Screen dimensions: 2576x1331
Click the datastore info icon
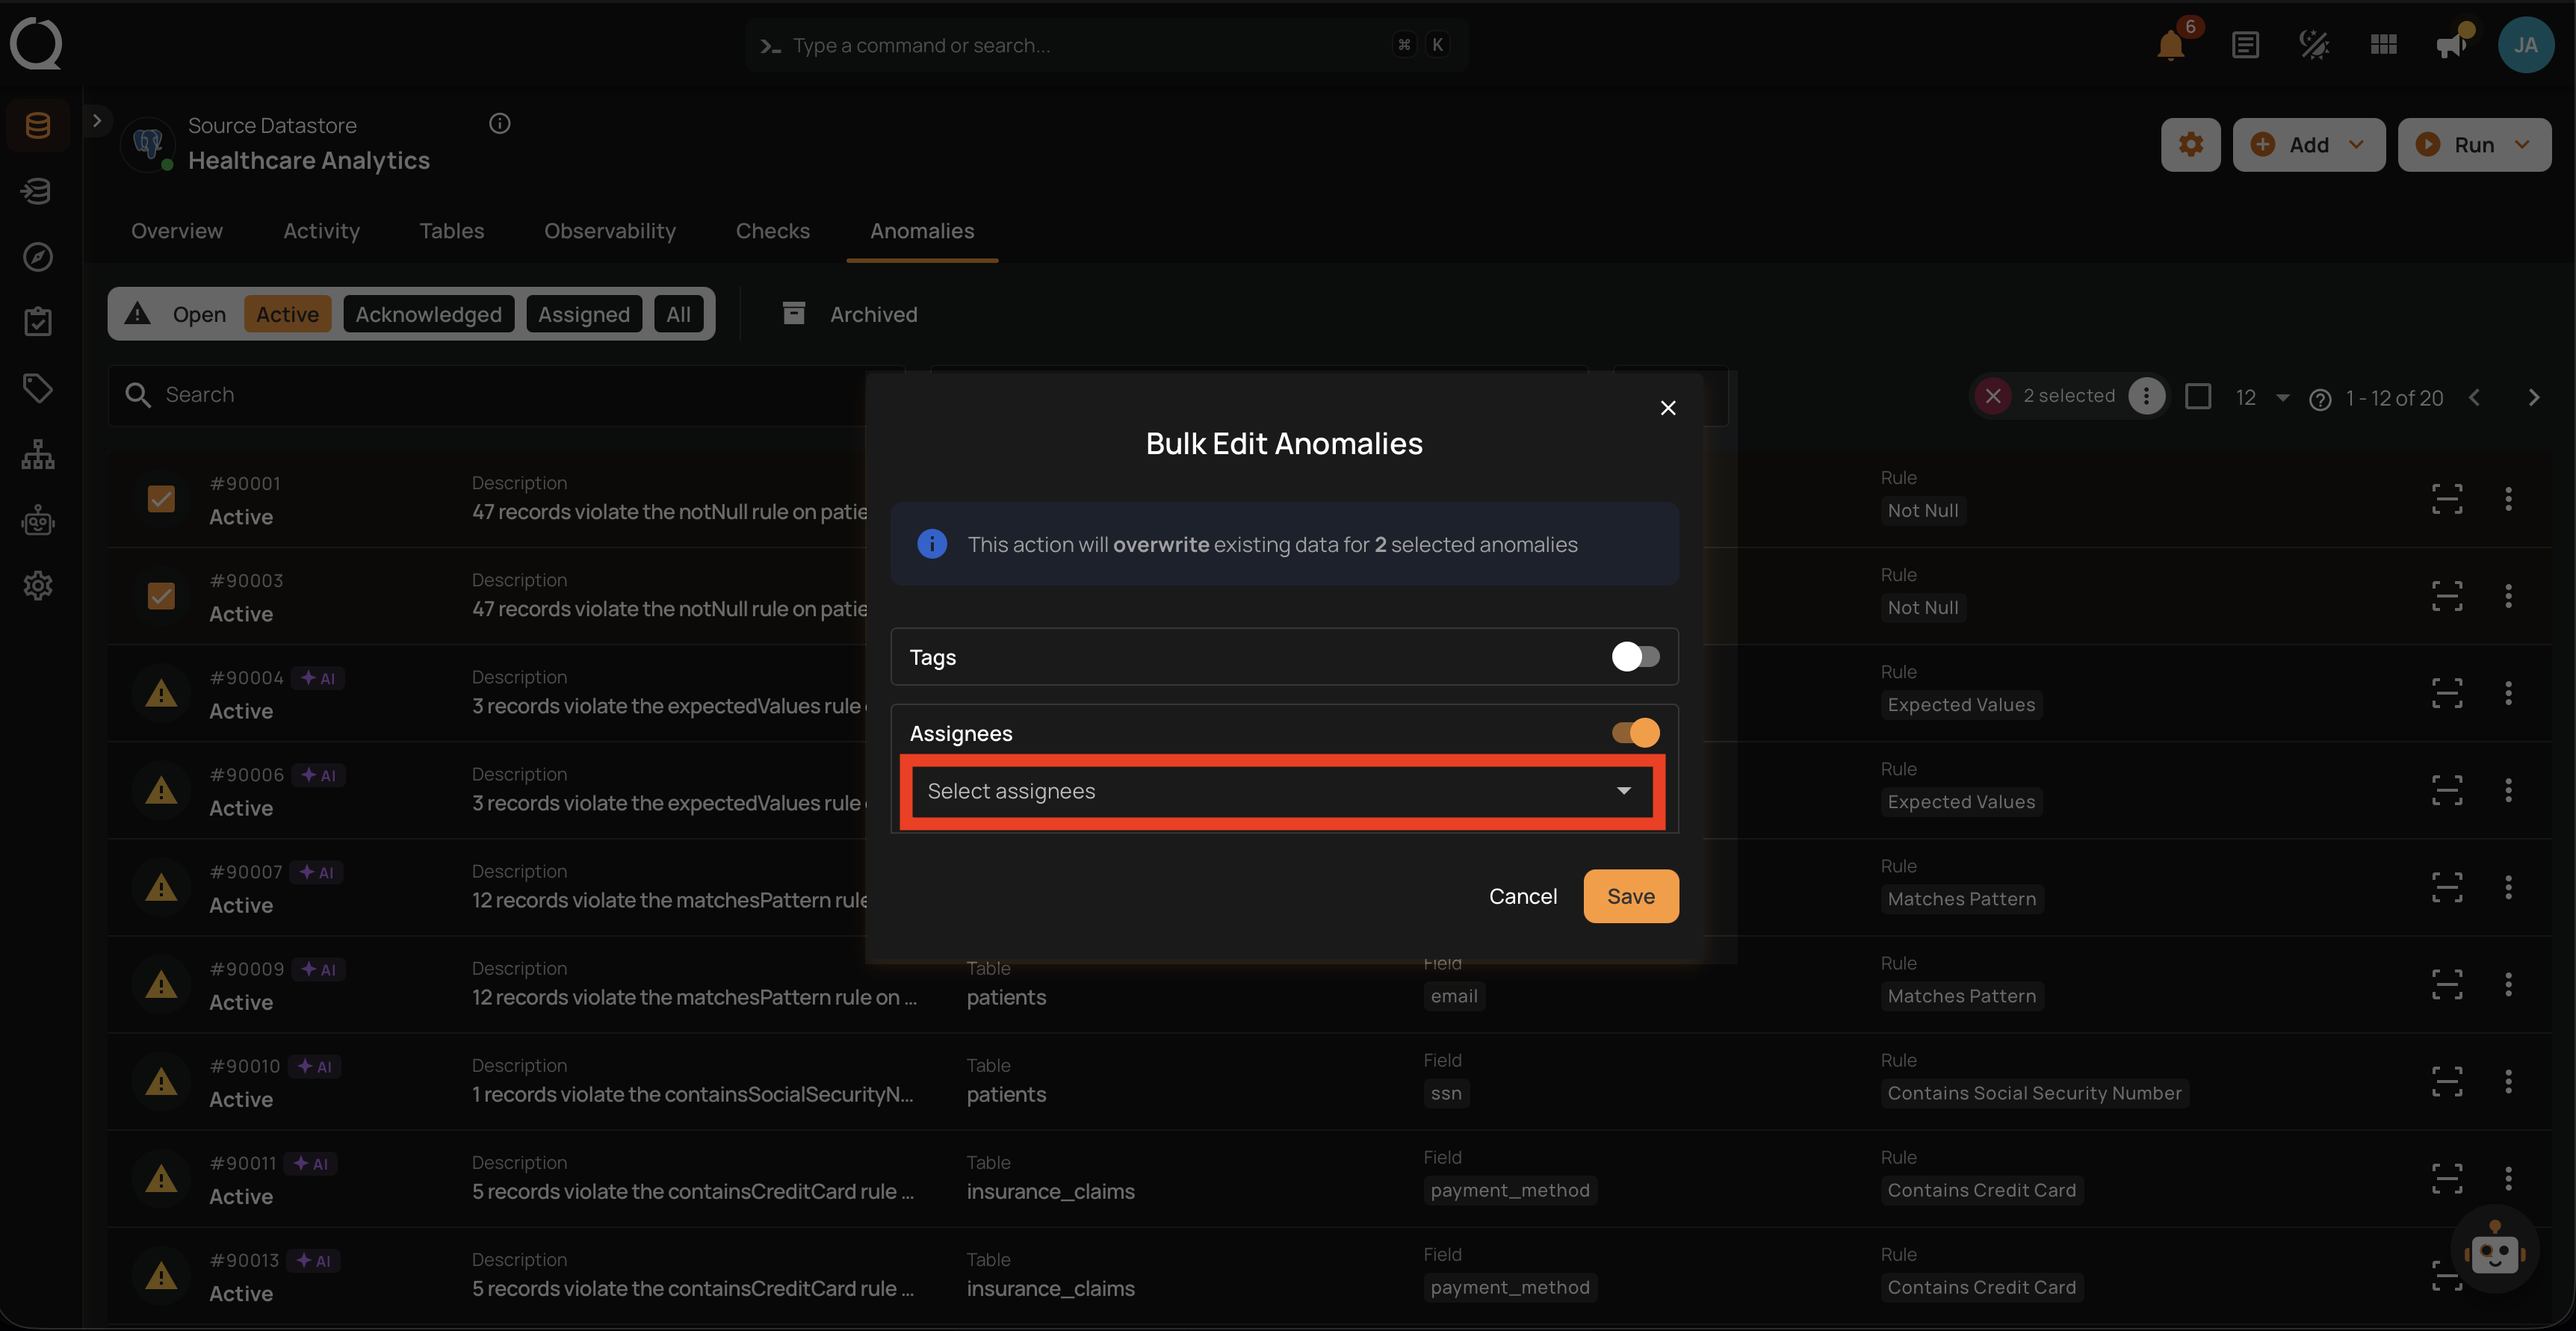pyautogui.click(x=500, y=124)
